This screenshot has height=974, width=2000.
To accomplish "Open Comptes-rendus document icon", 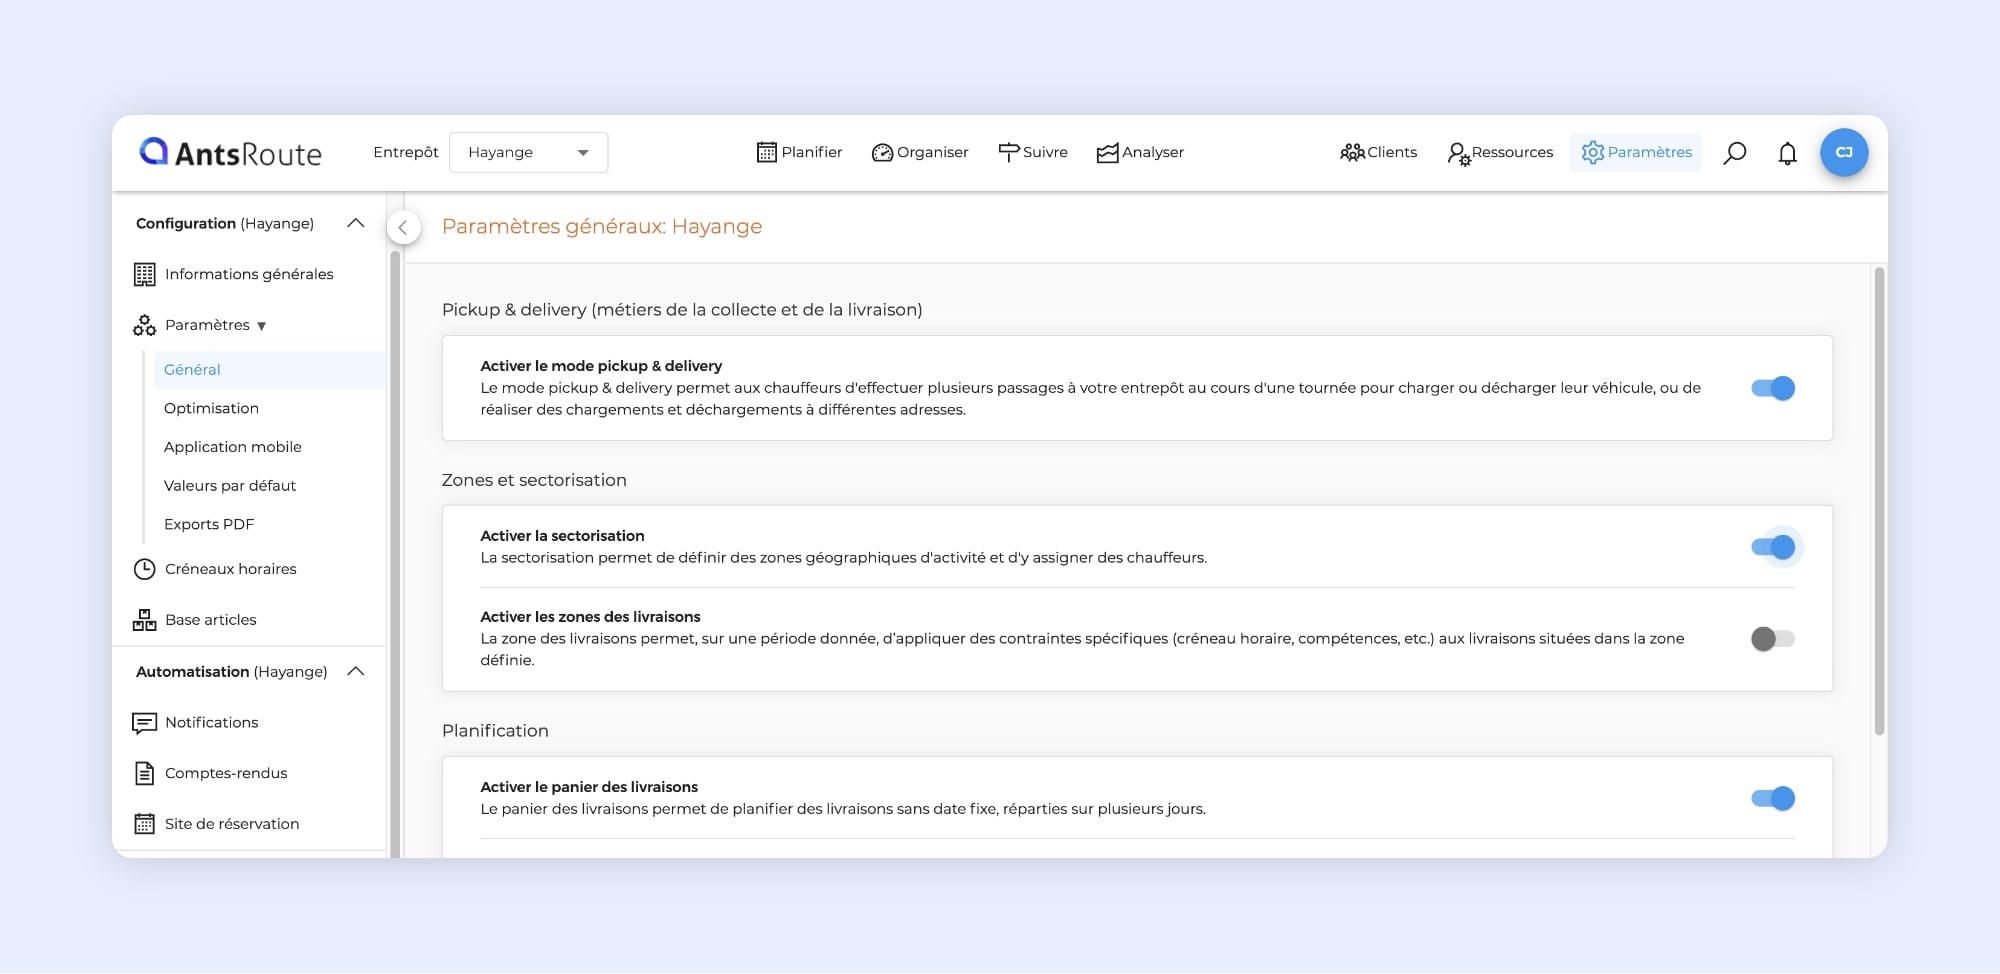I will click(145, 773).
